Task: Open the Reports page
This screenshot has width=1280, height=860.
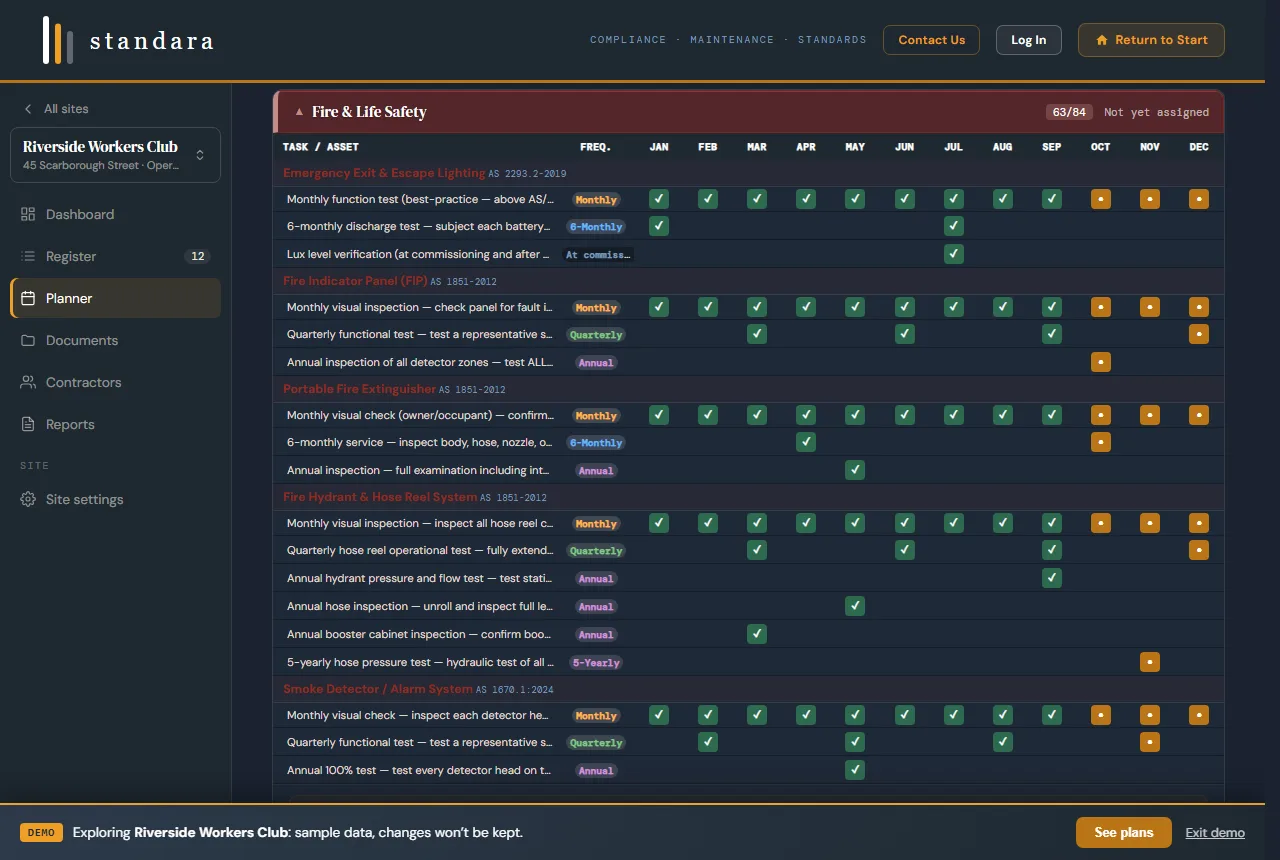Action: 115,424
